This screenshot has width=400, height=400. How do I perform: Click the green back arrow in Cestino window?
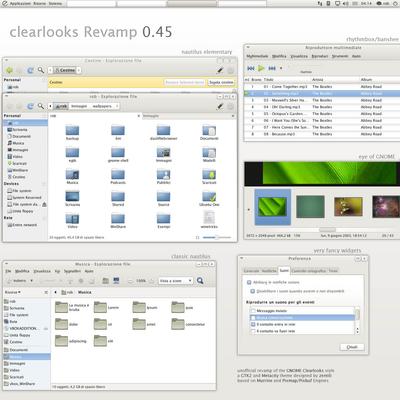coord(9,70)
